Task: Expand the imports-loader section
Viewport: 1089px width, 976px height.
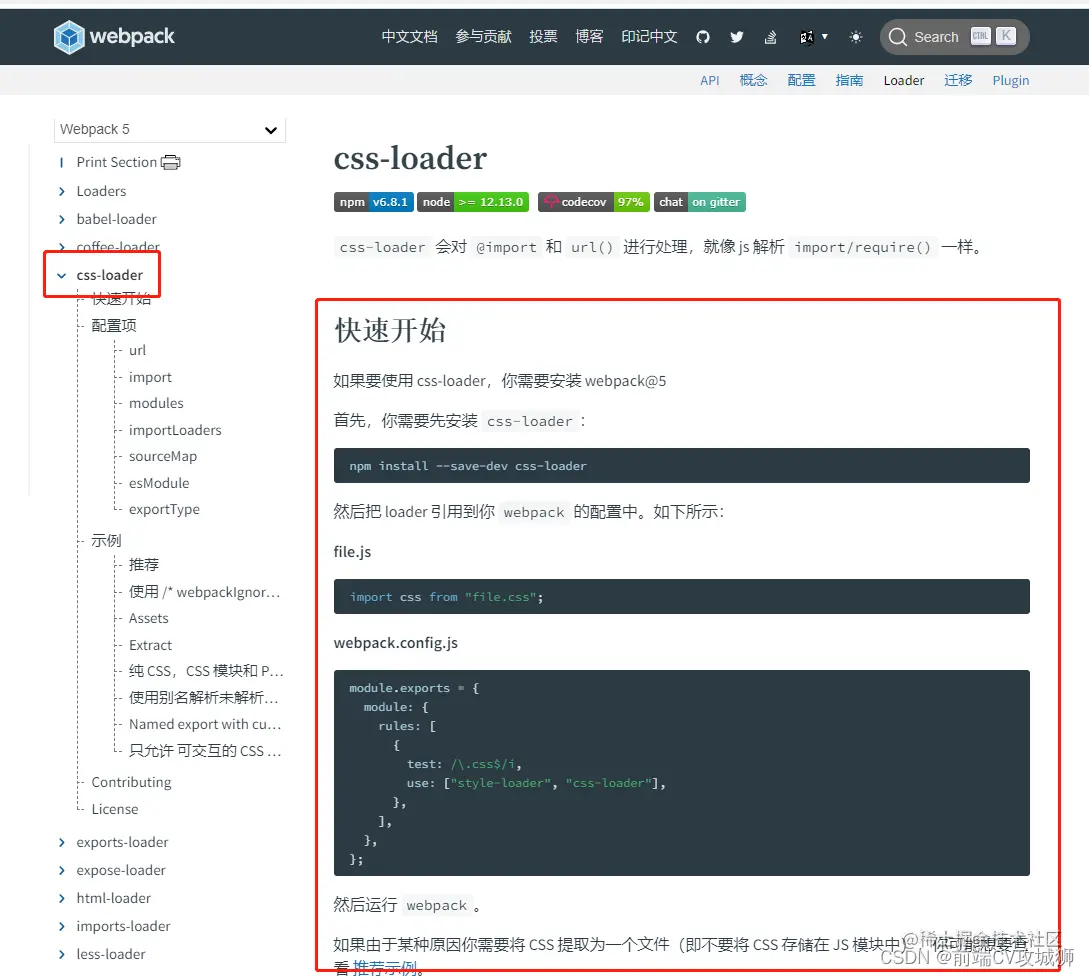Action: point(62,927)
